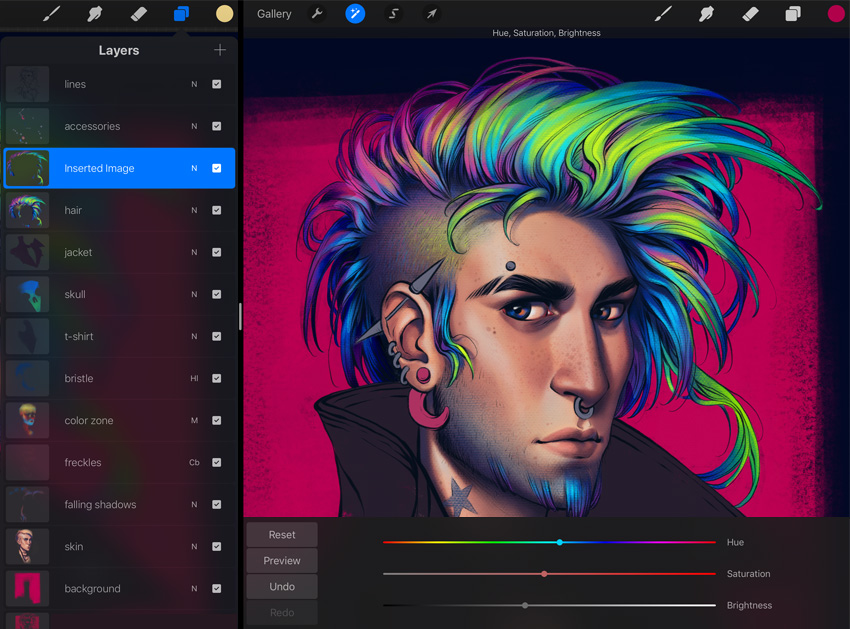Toggle visibility of the hair layer

[217, 210]
